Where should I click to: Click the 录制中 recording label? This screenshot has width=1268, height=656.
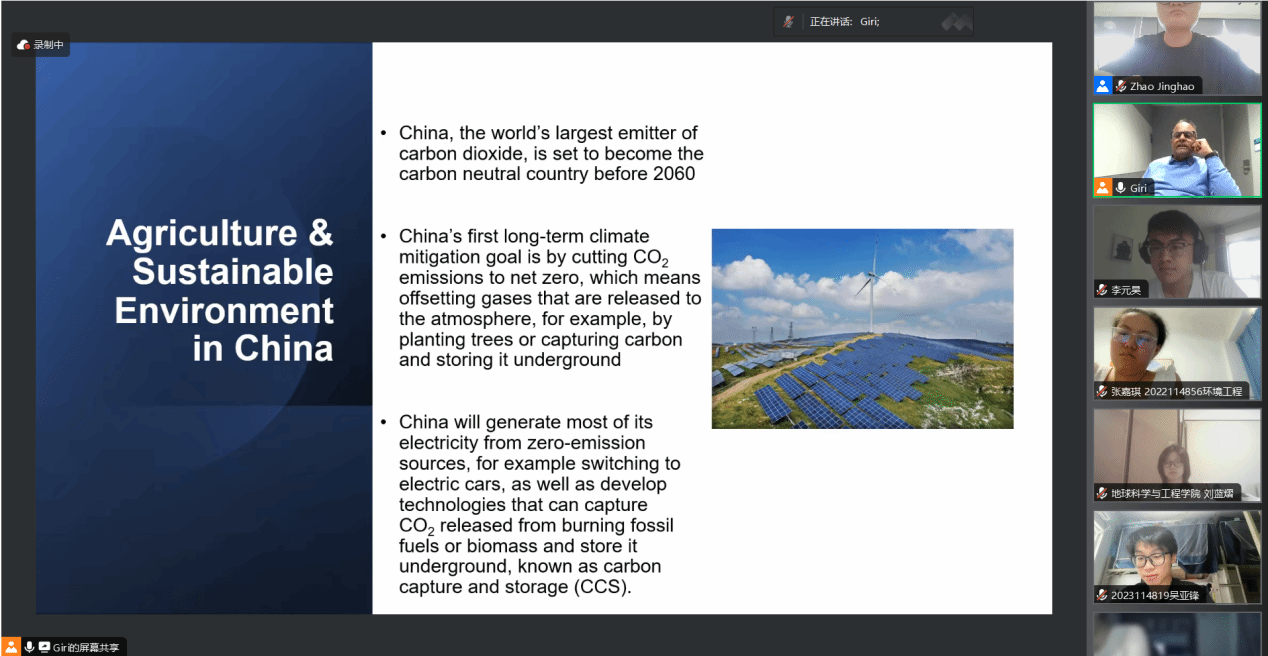[49, 45]
